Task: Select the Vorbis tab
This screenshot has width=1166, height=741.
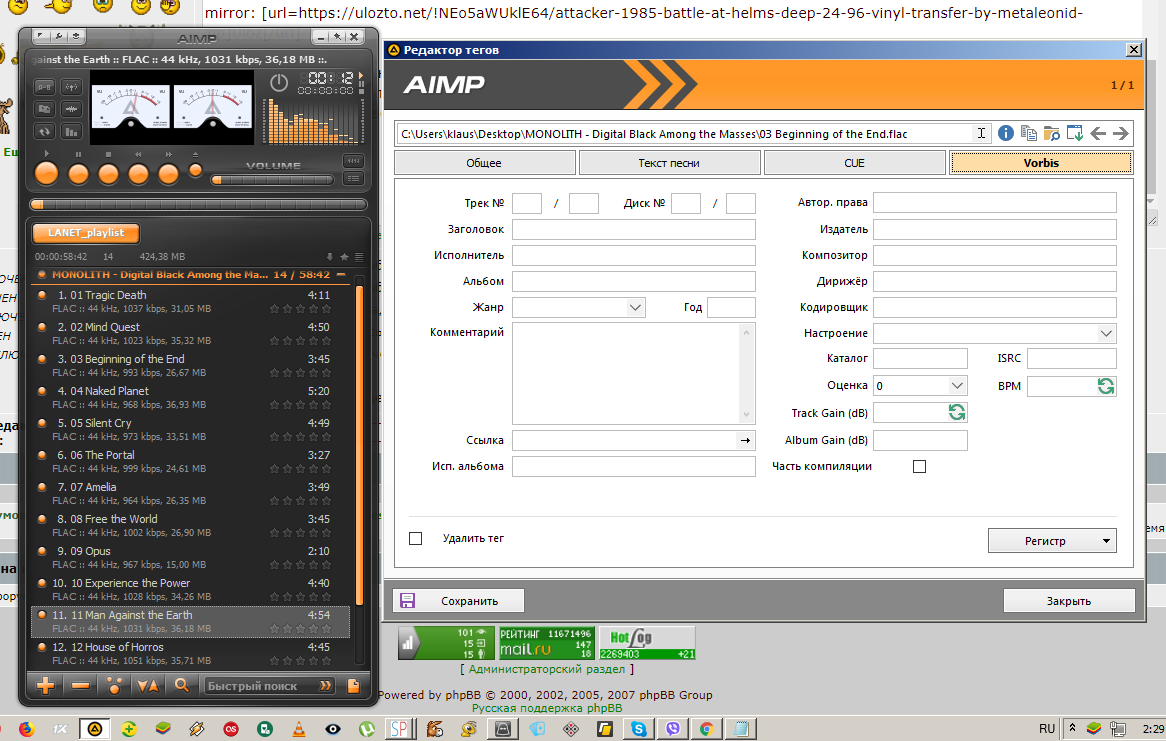Action: [1041, 163]
